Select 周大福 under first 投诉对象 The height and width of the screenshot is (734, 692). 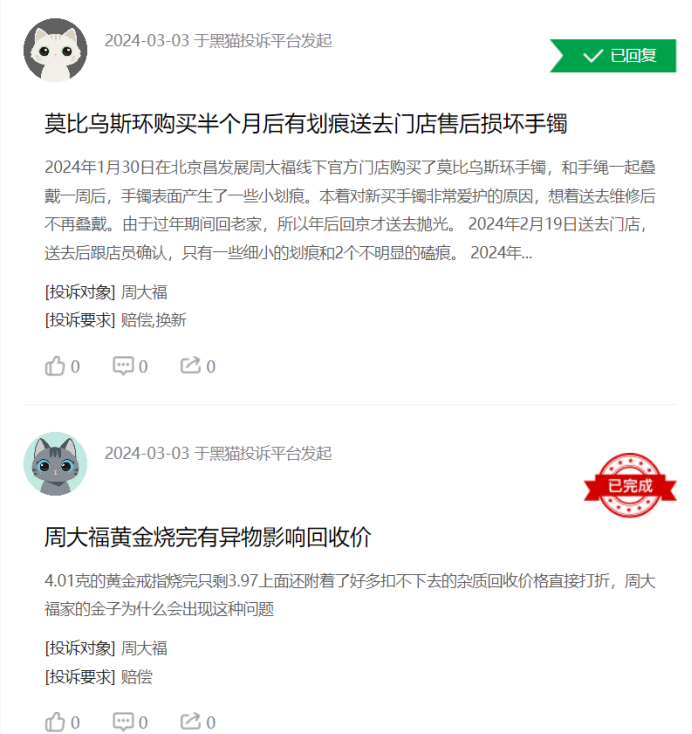pyautogui.click(x=144, y=293)
